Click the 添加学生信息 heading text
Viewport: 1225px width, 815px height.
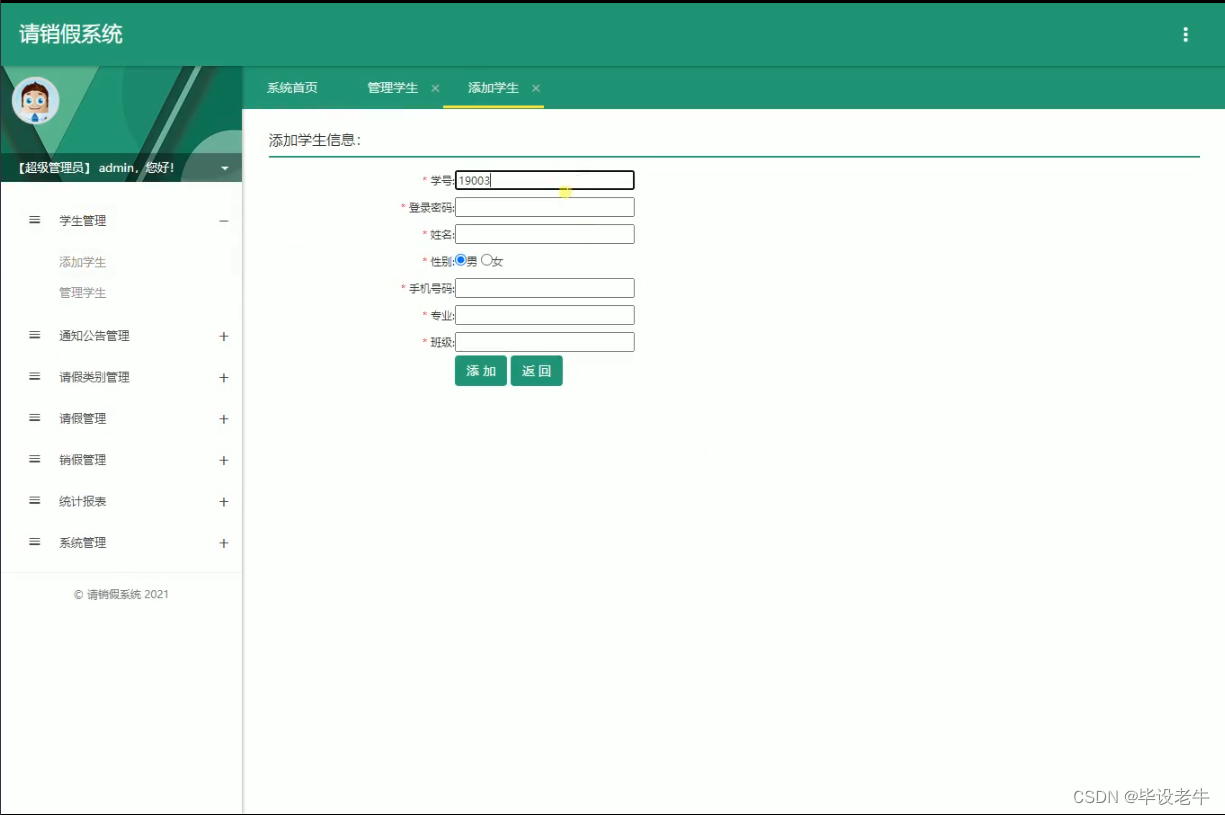coord(315,140)
